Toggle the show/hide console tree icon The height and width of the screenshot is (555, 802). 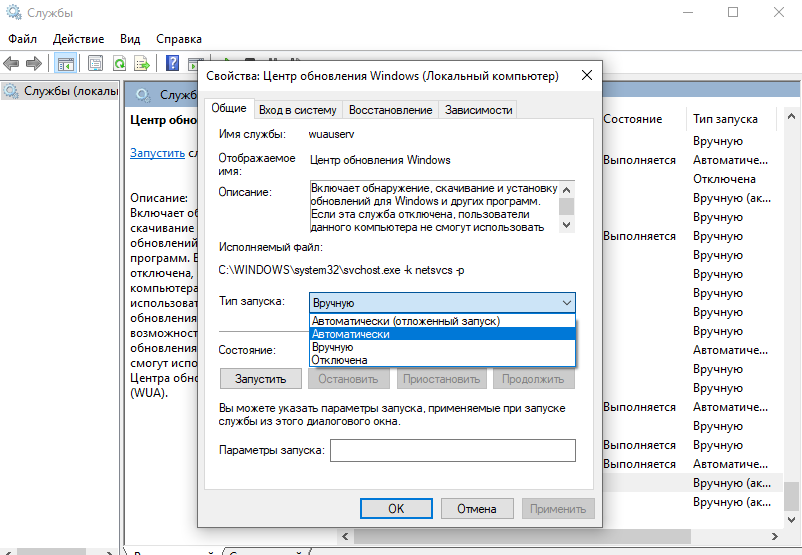65,64
